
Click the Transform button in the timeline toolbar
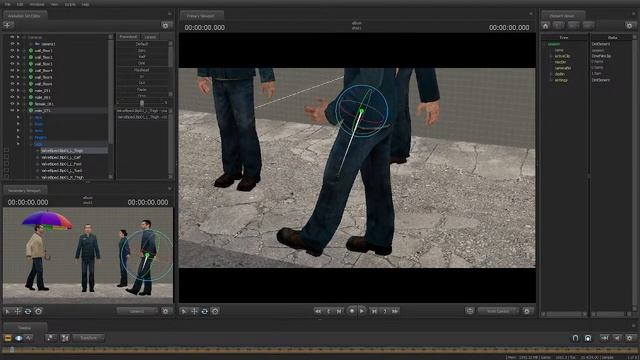coord(89,338)
